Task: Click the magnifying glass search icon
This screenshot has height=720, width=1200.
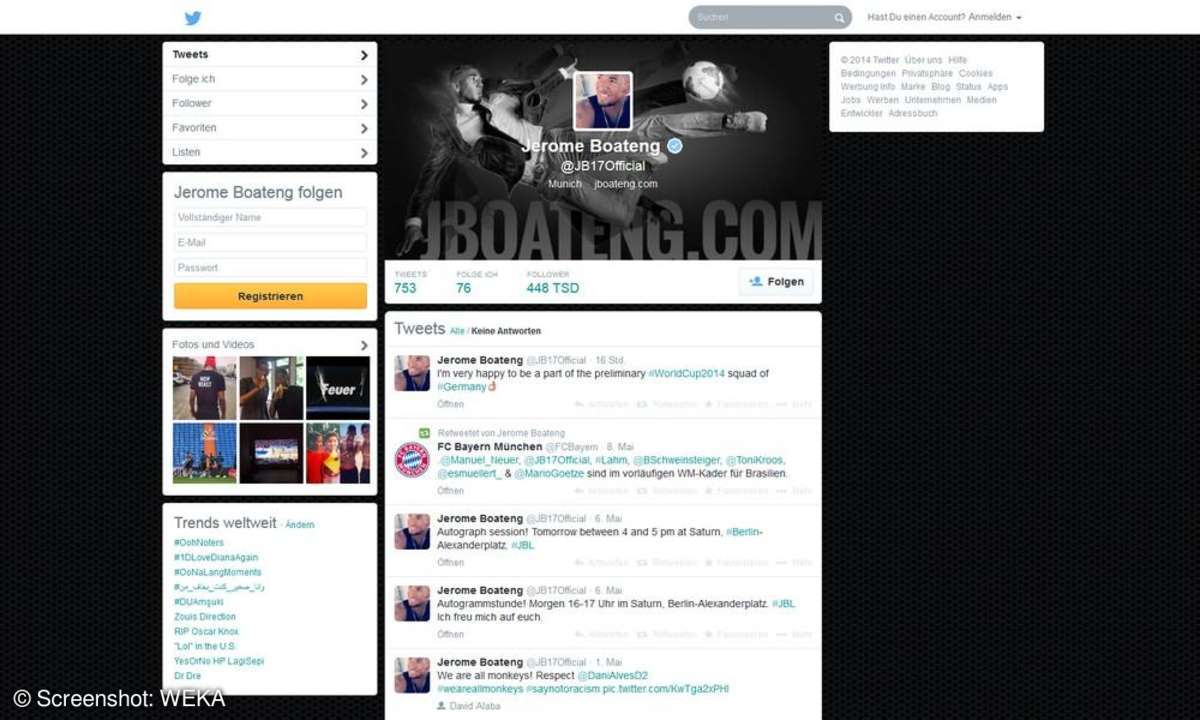Action: (x=839, y=17)
